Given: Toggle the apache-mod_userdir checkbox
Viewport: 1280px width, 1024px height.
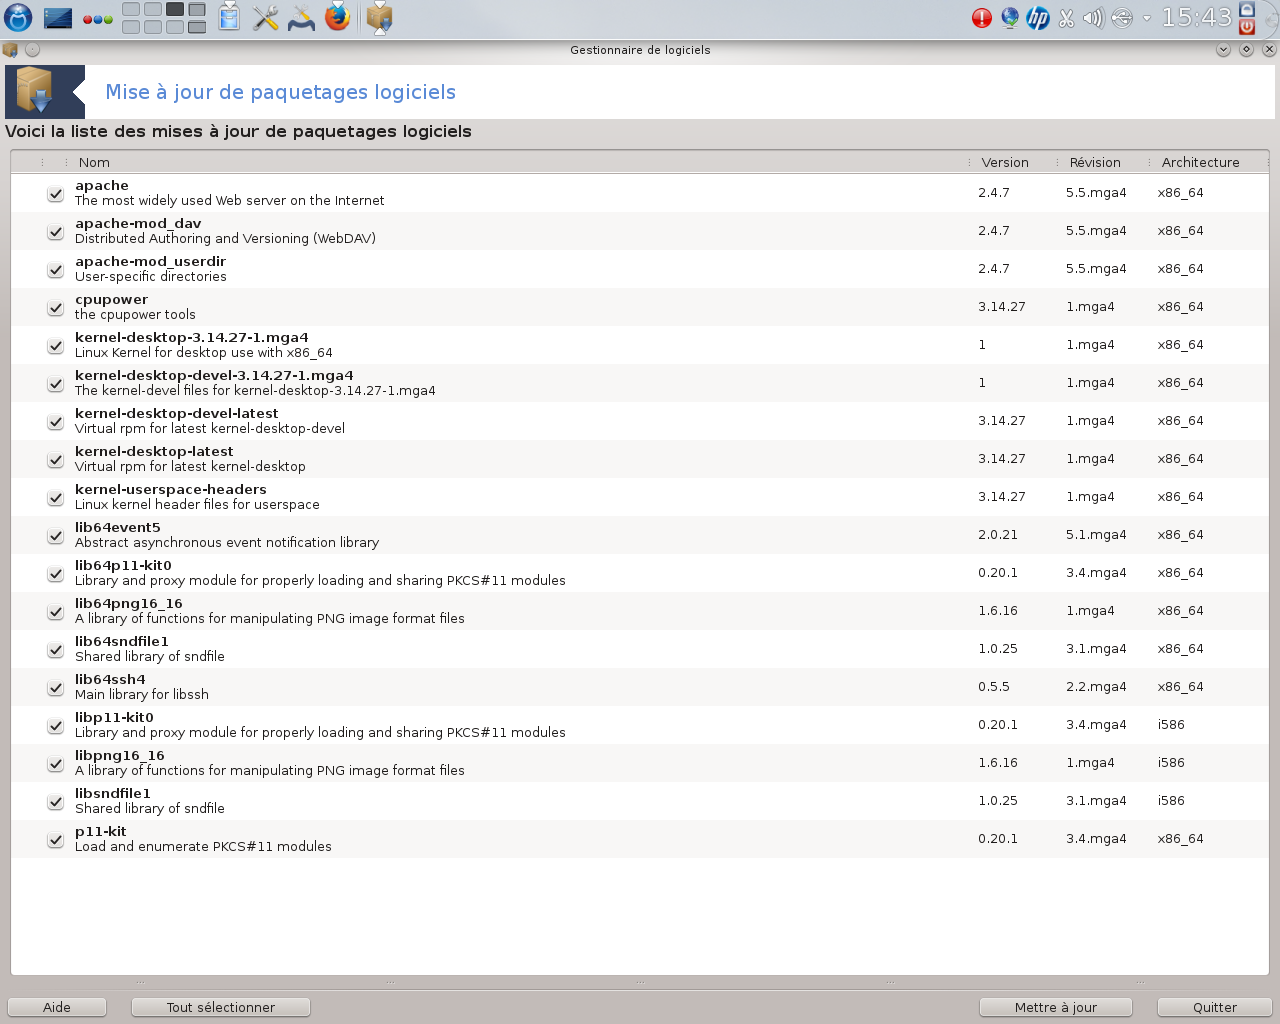Looking at the screenshot, I should click(x=56, y=270).
